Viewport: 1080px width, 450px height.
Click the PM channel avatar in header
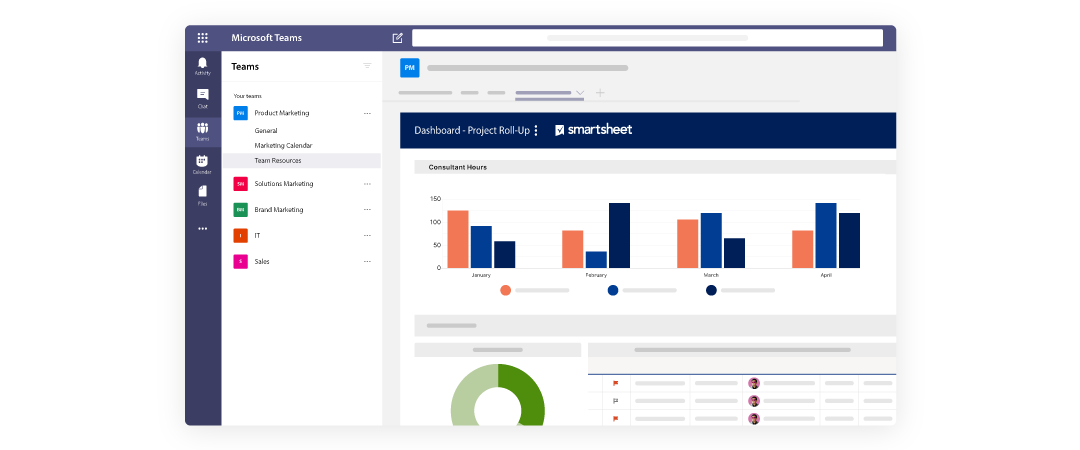tap(410, 68)
